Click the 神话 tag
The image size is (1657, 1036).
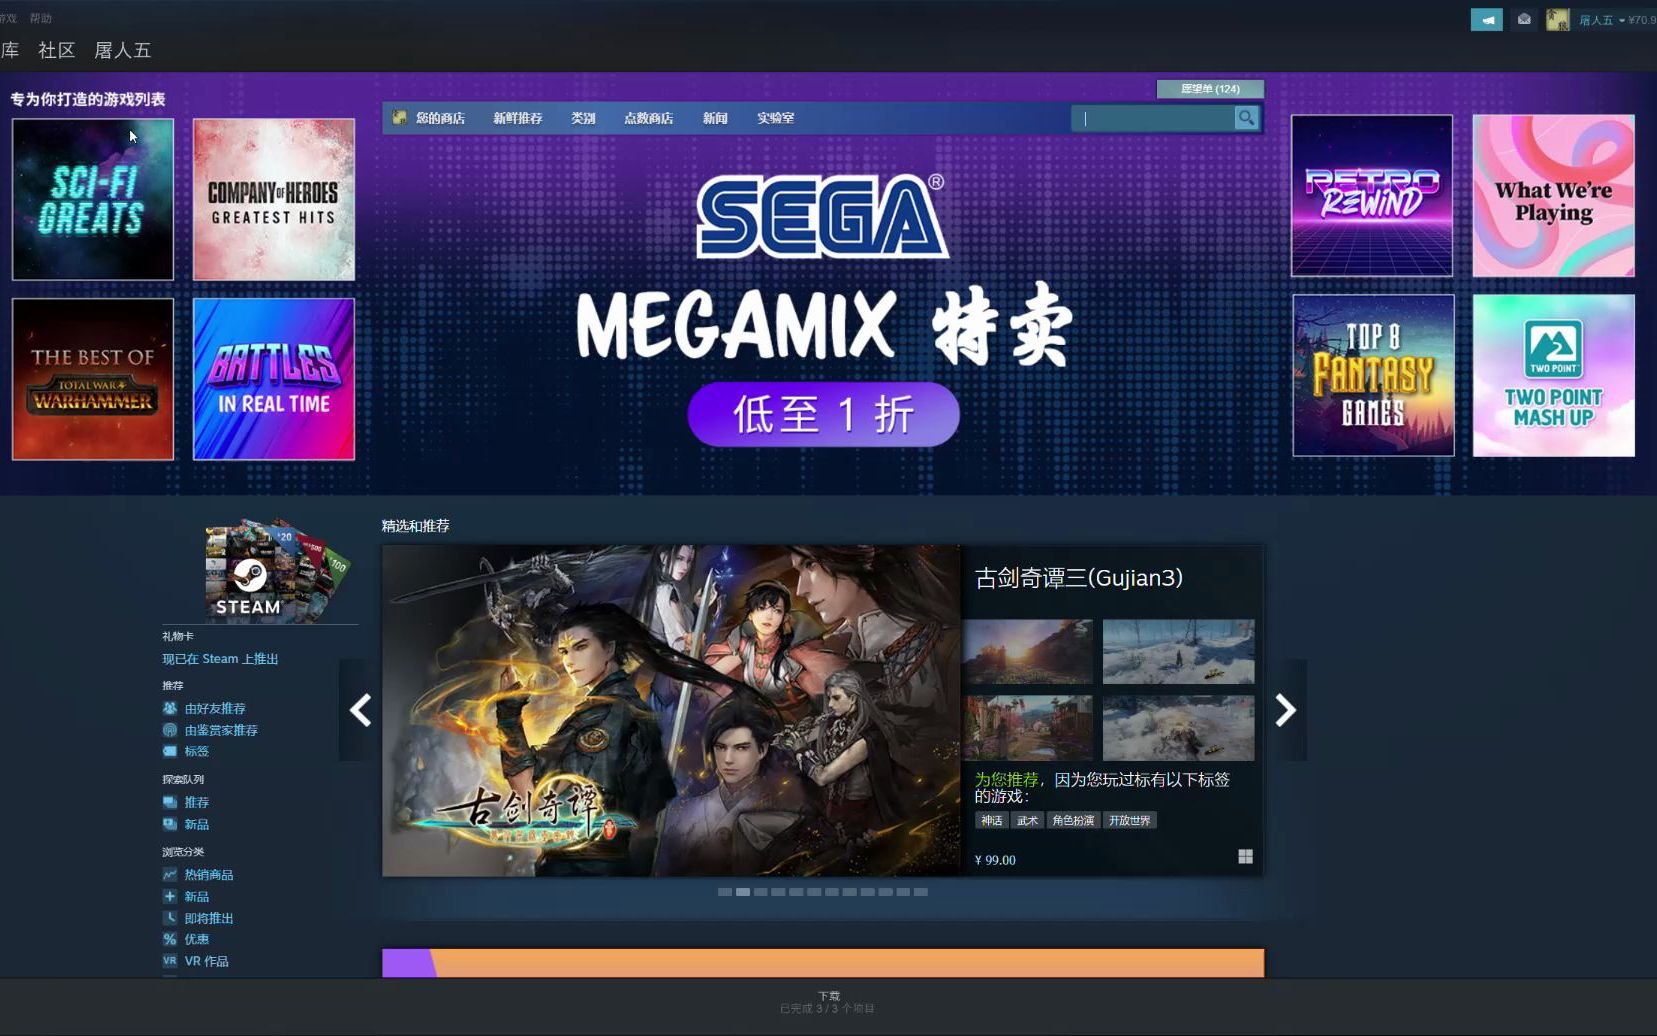point(992,820)
